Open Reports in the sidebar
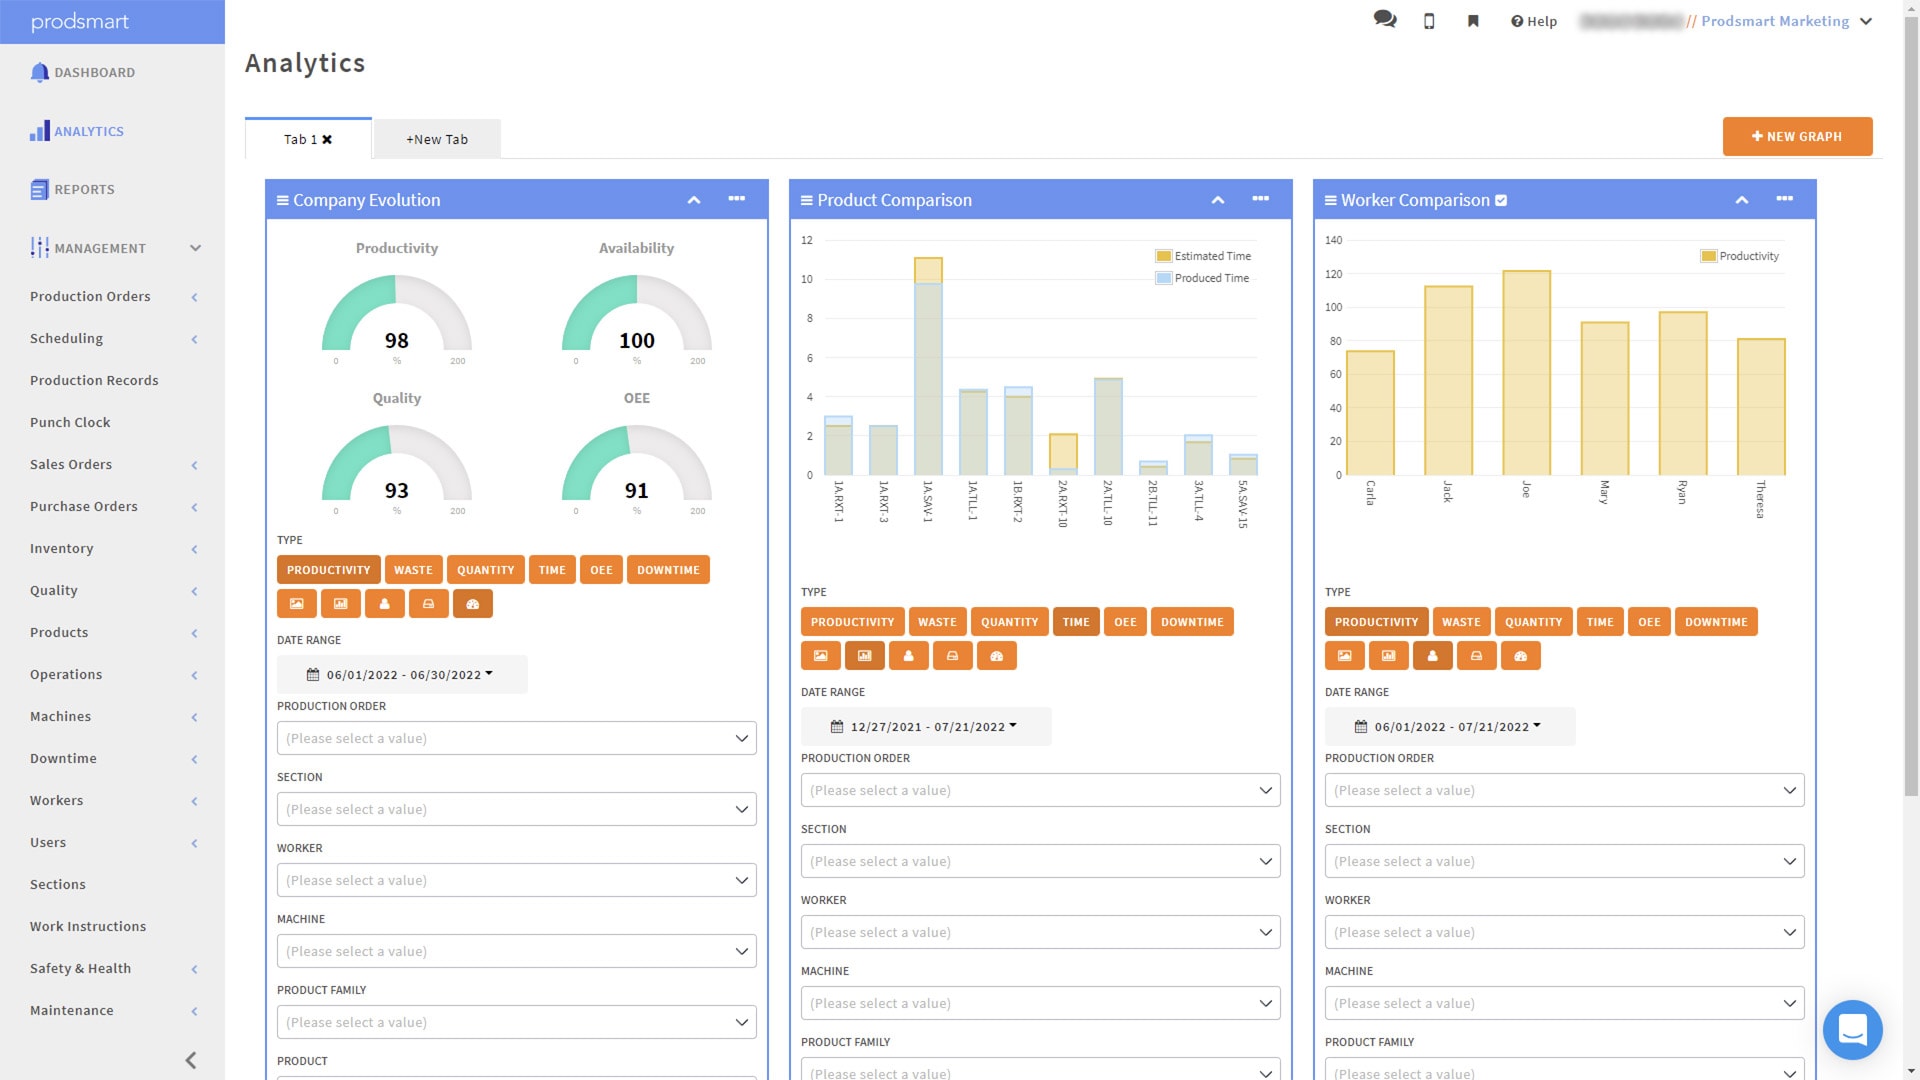Image resolution: width=1920 pixels, height=1080 pixels. [x=84, y=189]
